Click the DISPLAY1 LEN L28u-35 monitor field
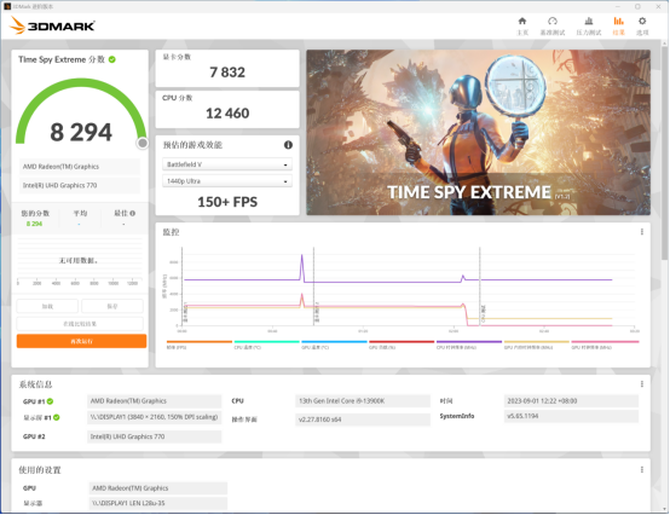The width and height of the screenshot is (670, 515). coord(159,503)
